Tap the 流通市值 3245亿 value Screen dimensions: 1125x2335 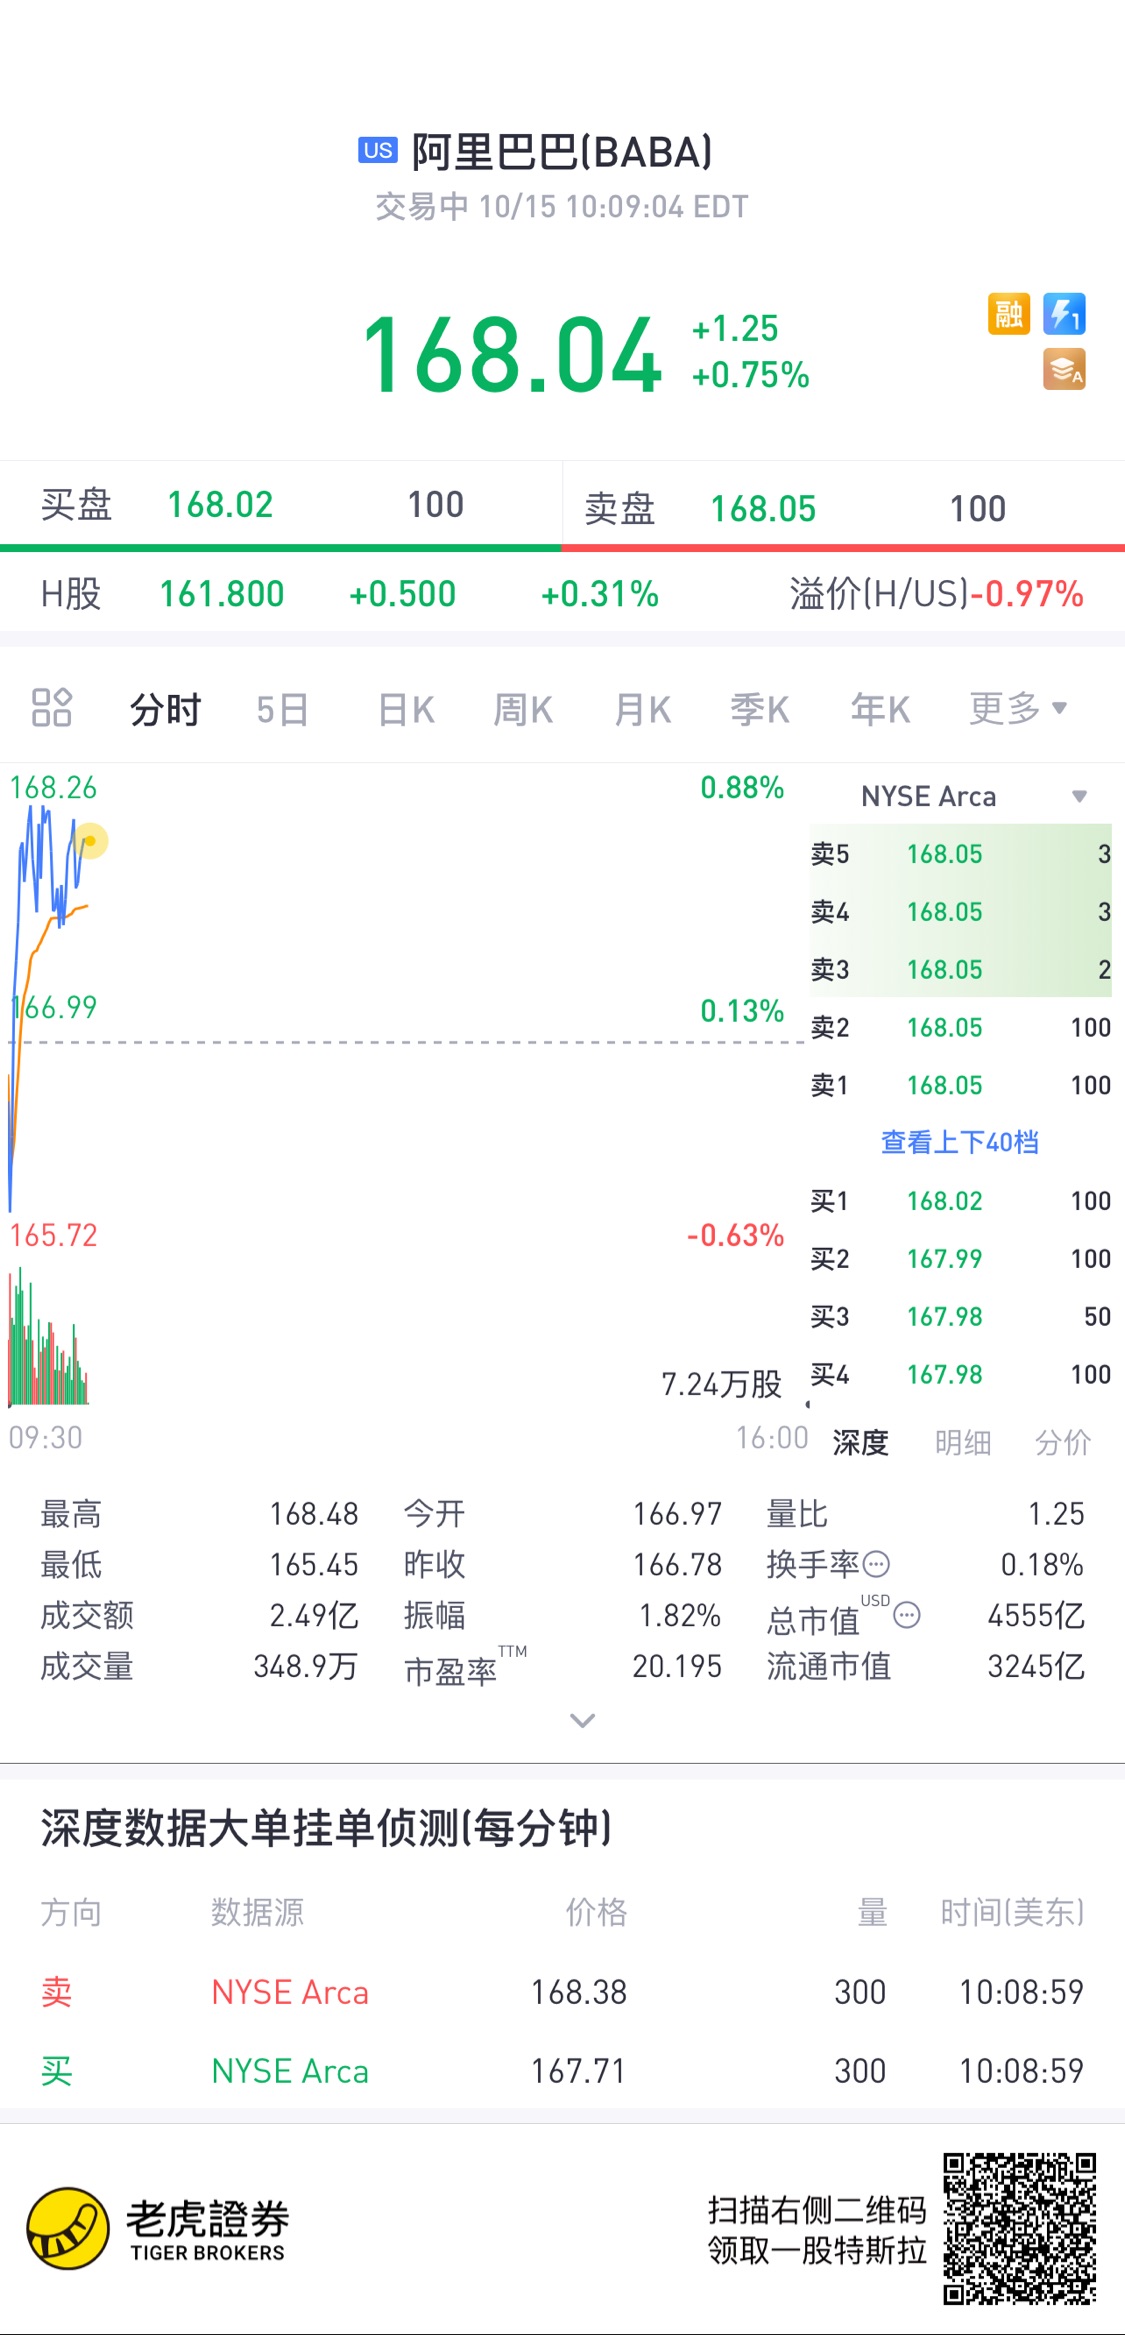point(1036,1666)
